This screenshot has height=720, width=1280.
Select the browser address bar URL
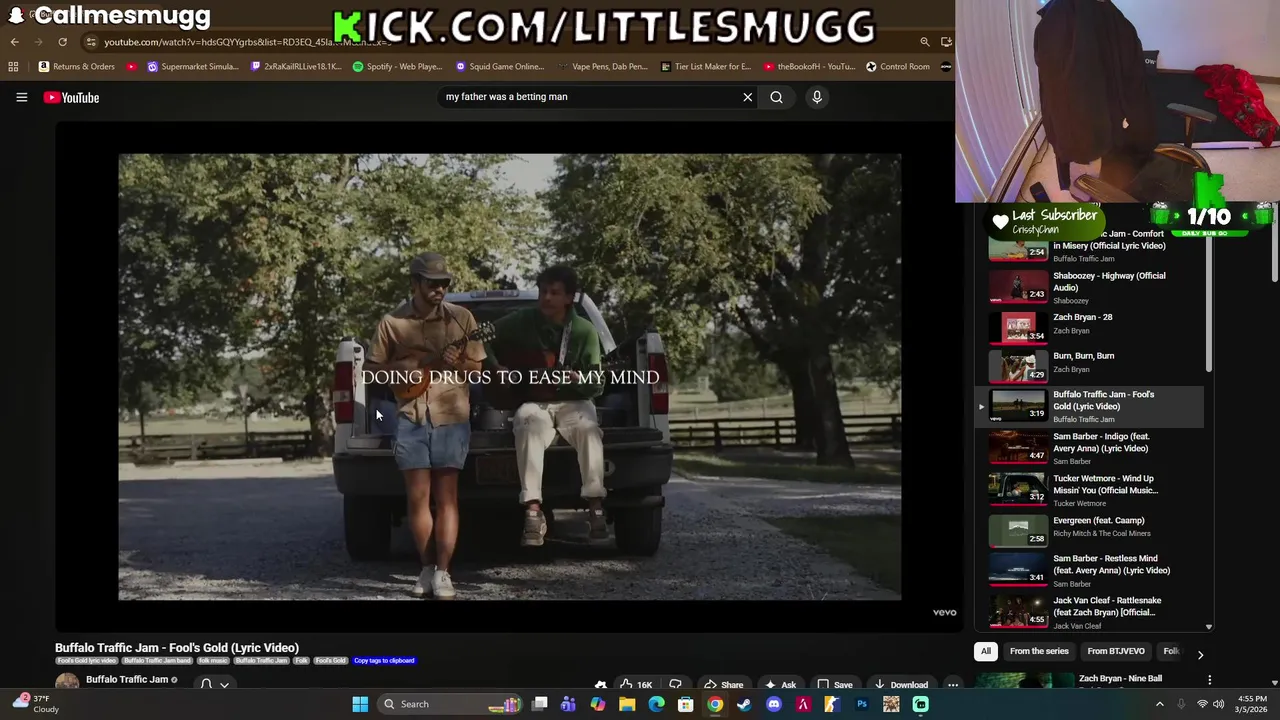tap(250, 42)
